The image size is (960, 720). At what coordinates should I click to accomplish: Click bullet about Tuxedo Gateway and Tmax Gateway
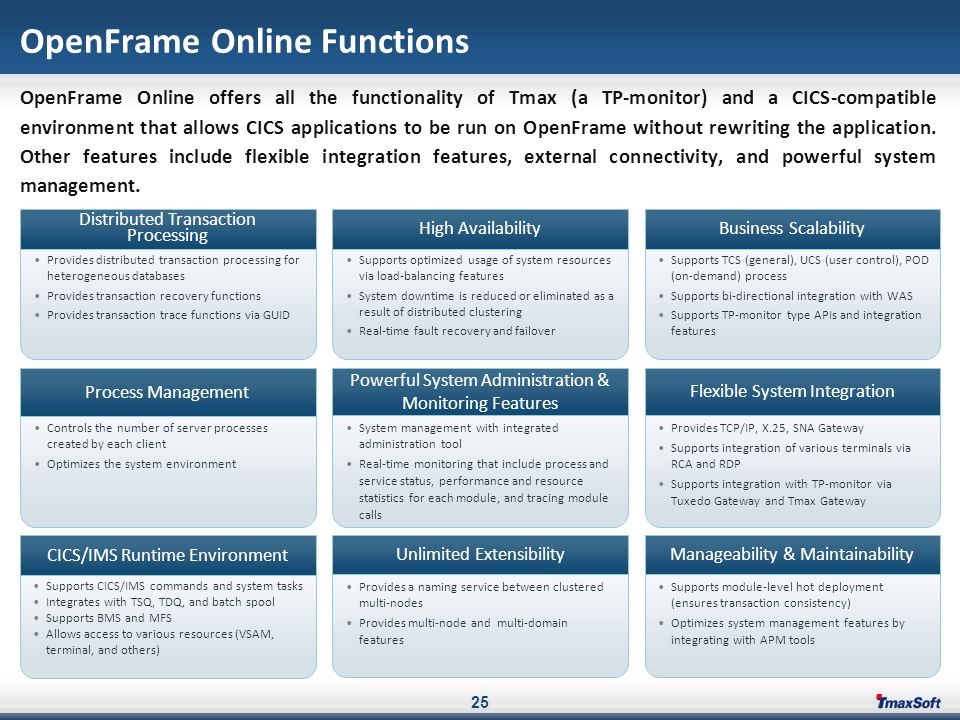point(781,492)
